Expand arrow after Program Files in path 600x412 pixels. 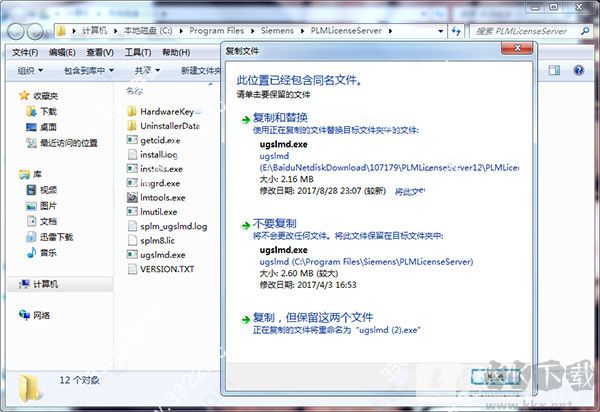(x=253, y=31)
